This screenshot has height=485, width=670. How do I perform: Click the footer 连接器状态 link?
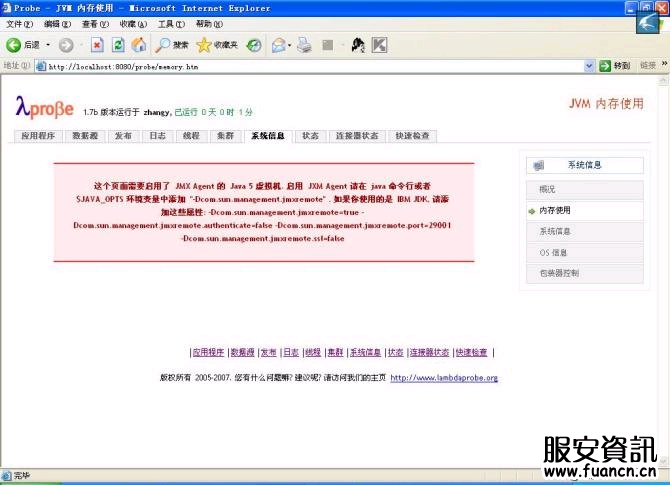pyautogui.click(x=429, y=352)
